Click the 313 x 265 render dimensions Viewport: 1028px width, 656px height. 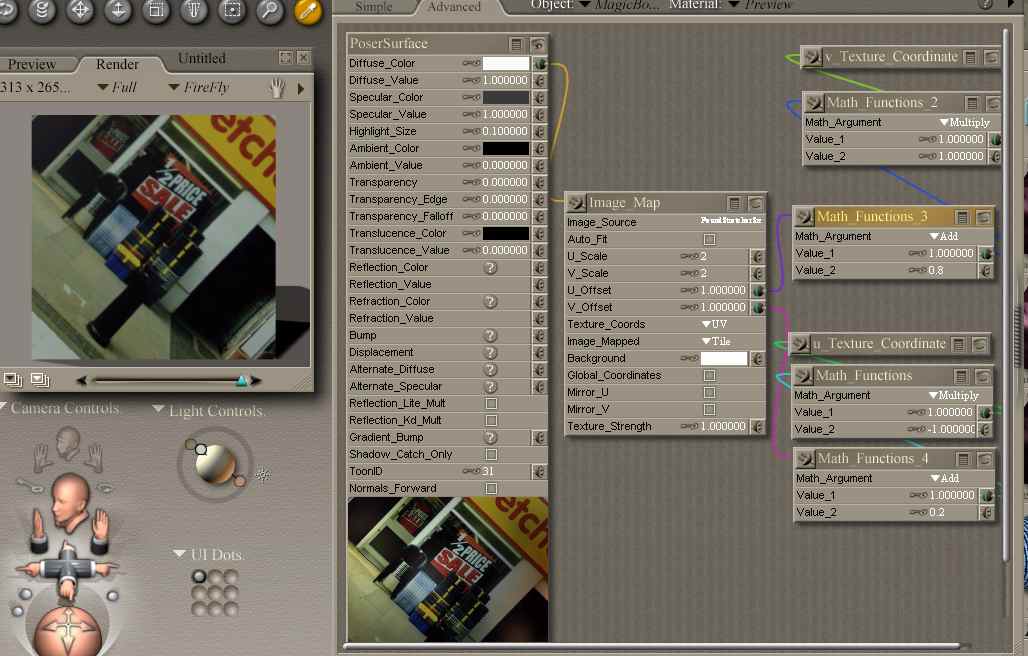[x=35, y=87]
